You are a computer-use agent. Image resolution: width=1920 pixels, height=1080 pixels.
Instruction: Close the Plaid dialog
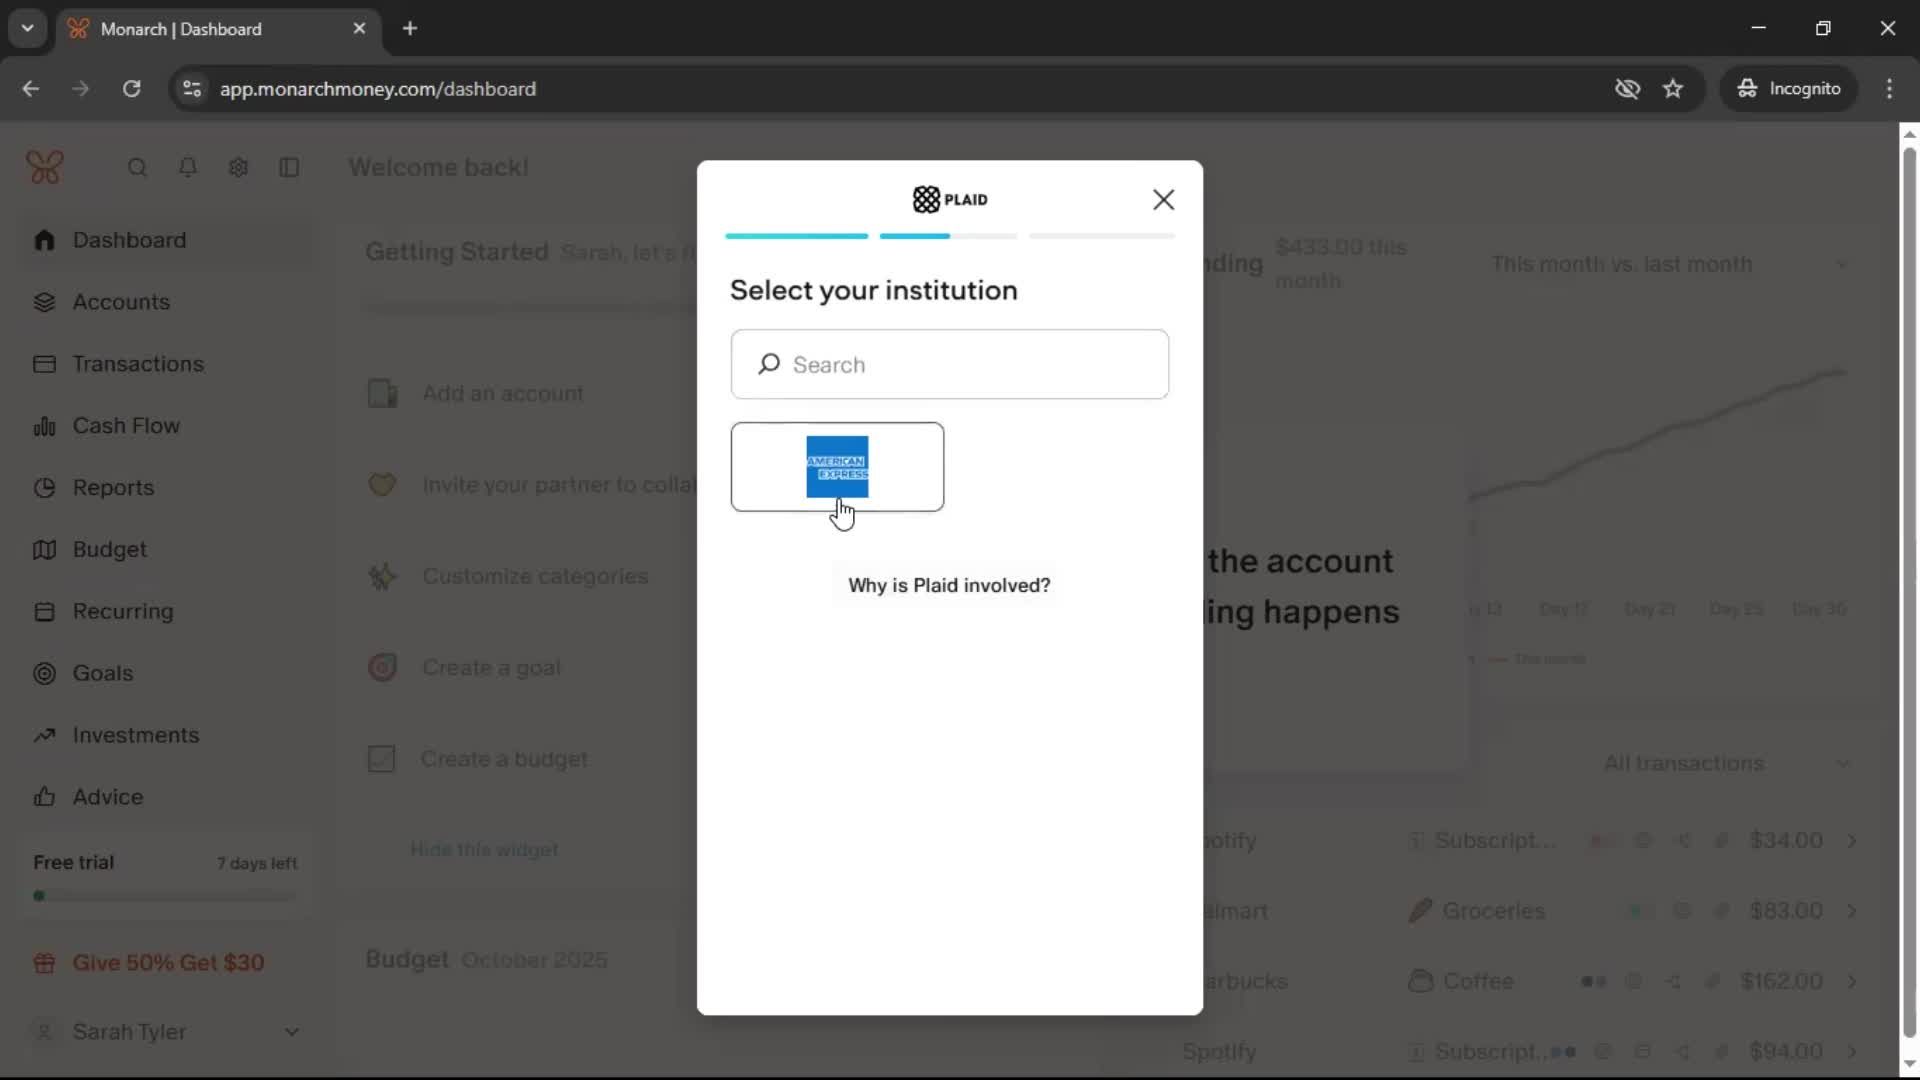click(1163, 200)
